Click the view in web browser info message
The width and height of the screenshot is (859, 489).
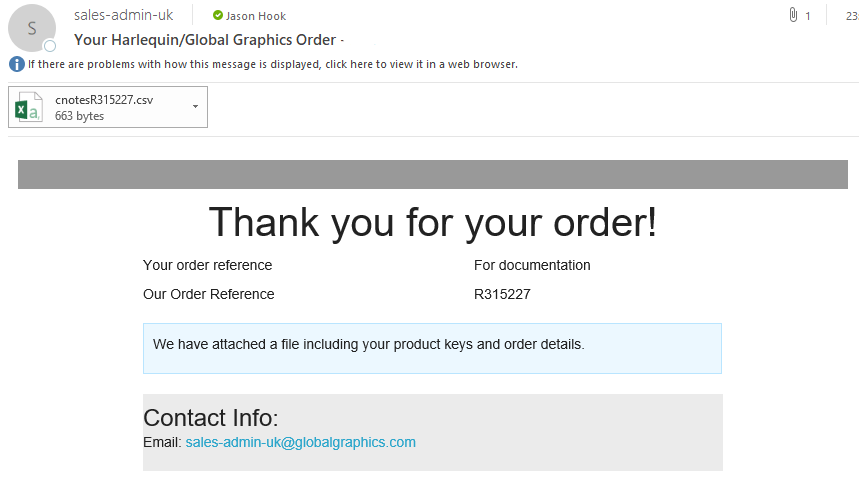tap(273, 64)
